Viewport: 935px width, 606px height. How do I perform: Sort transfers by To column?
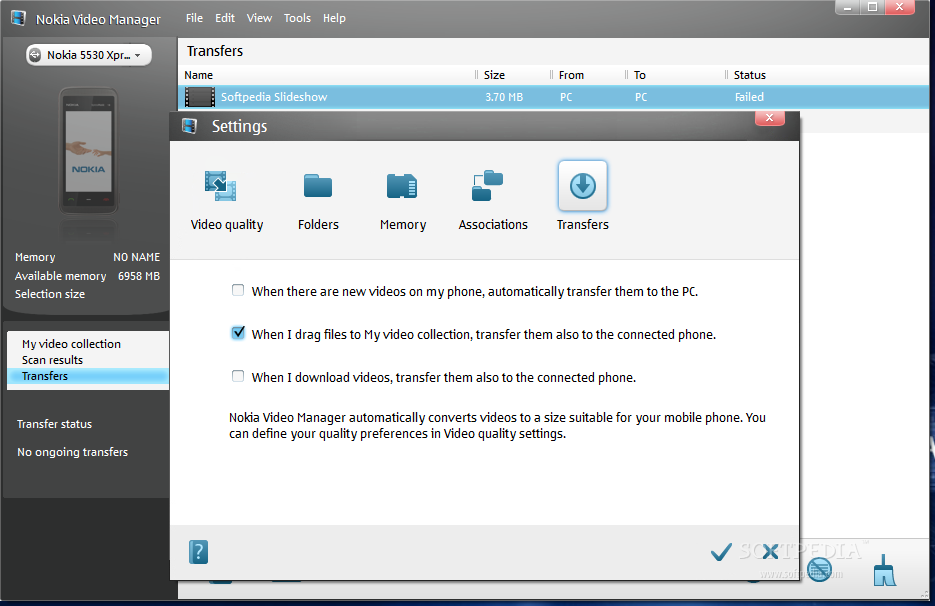[x=676, y=75]
